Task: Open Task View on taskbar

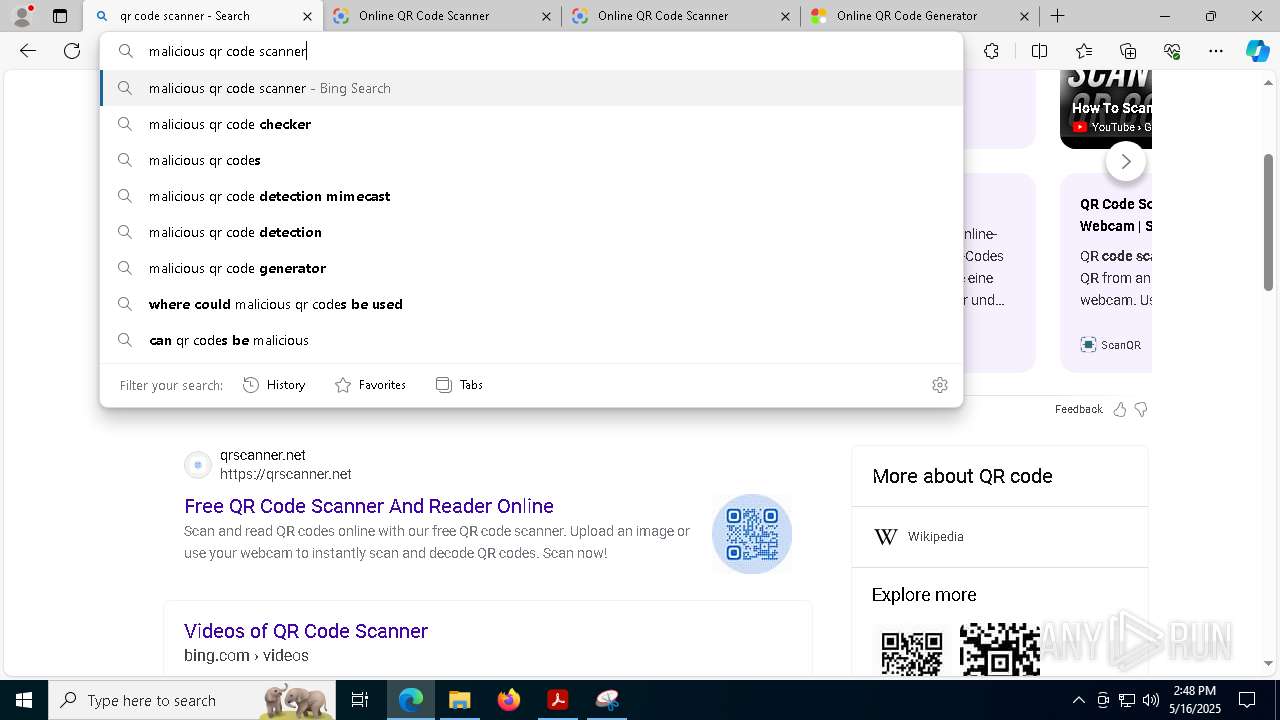Action: pyautogui.click(x=360, y=700)
